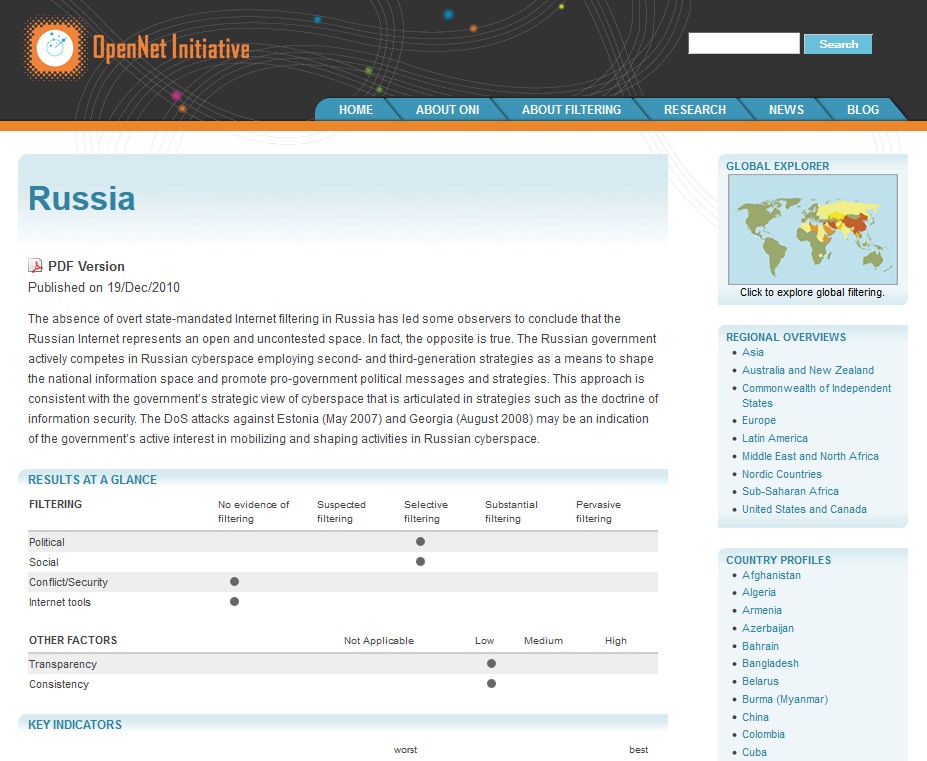Image resolution: width=927 pixels, height=761 pixels.
Task: Visit the BLOG tab
Action: point(862,110)
